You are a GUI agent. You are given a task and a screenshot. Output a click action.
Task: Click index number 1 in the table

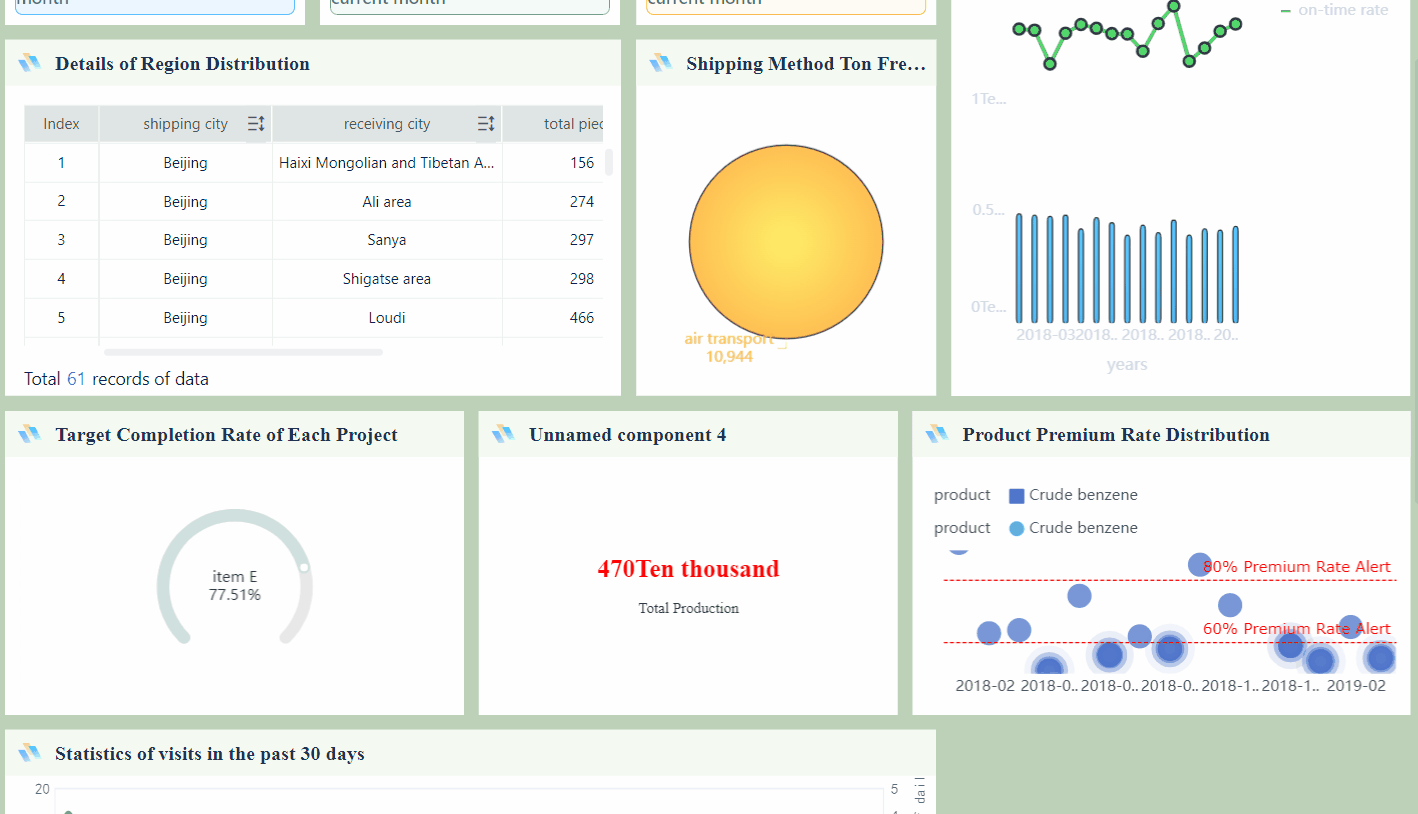61,163
